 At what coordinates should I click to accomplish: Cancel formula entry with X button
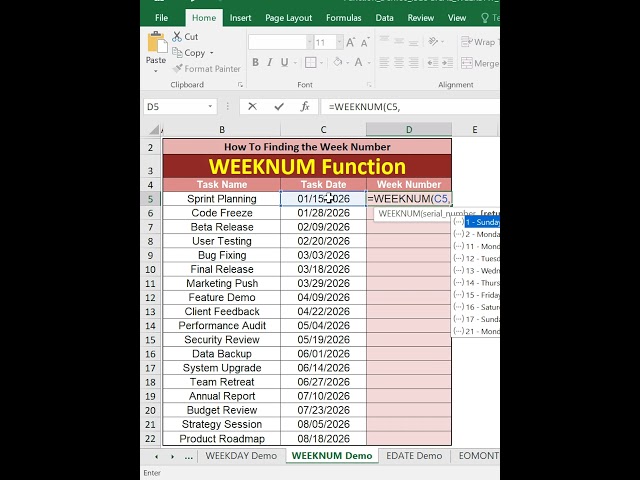(252, 107)
